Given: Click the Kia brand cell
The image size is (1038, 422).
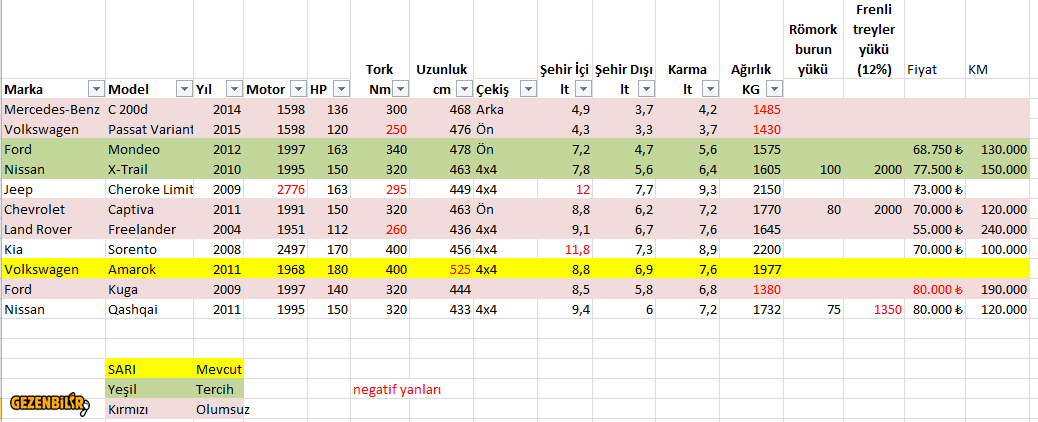Looking at the screenshot, I should [53, 250].
